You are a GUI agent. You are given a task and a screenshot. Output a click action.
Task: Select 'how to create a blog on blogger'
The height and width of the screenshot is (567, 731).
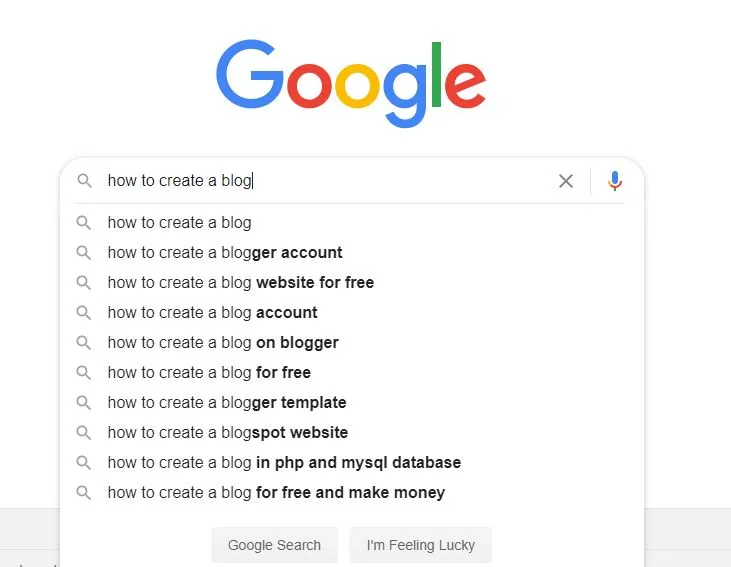(x=223, y=343)
